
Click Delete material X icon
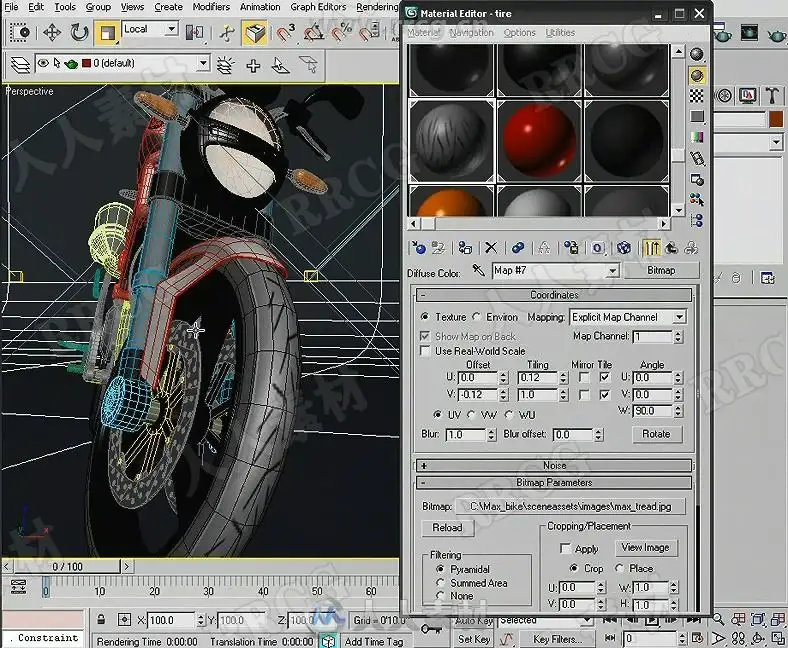[x=490, y=247]
